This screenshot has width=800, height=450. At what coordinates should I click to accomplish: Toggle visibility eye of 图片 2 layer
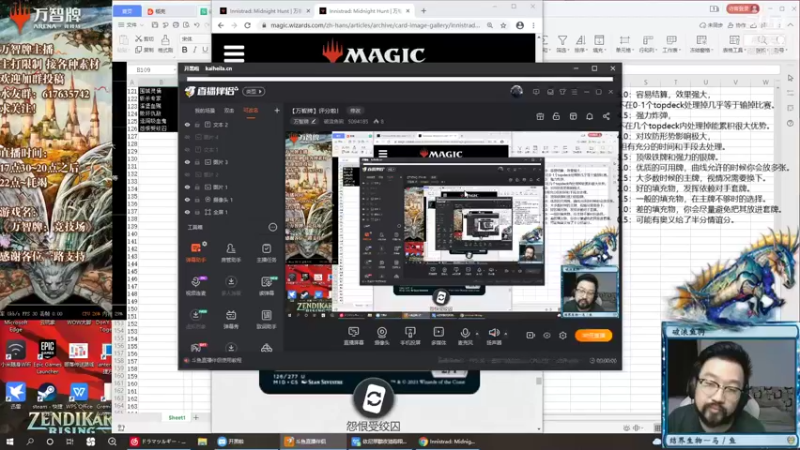click(187, 174)
